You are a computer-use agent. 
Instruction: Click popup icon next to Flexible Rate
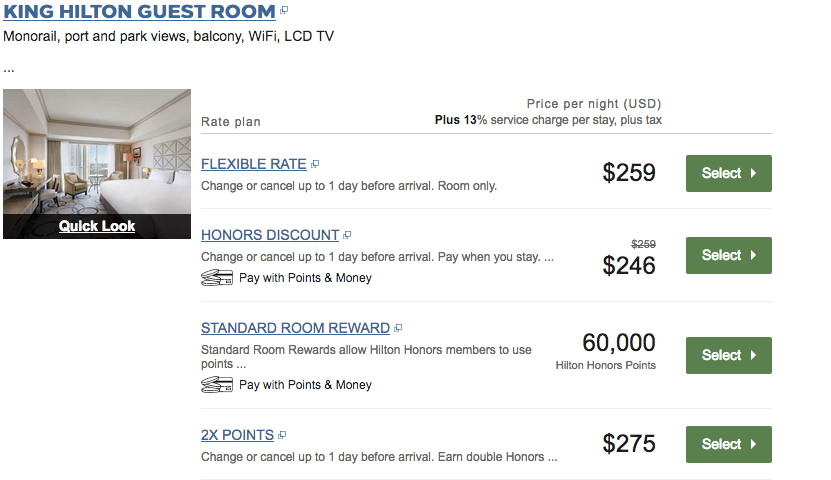point(315,164)
